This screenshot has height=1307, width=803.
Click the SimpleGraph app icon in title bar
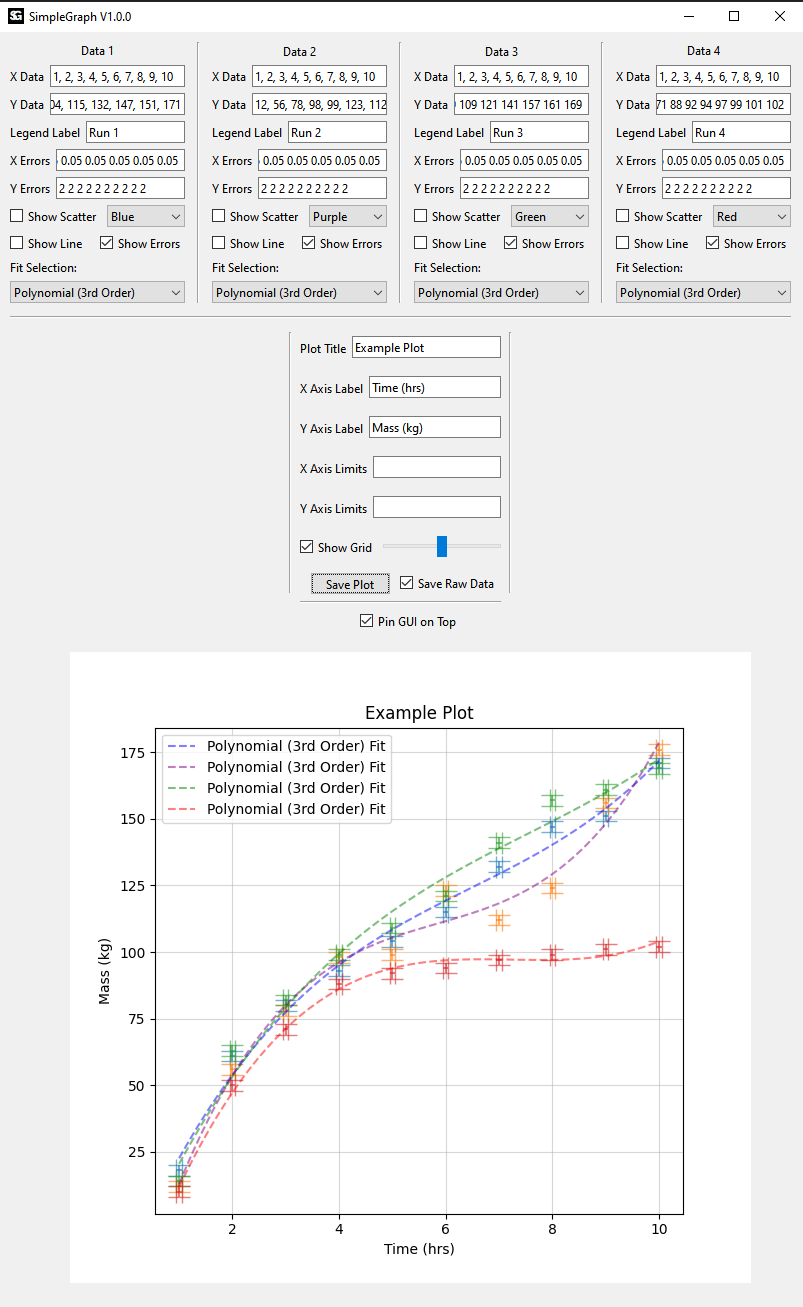[x=16, y=16]
